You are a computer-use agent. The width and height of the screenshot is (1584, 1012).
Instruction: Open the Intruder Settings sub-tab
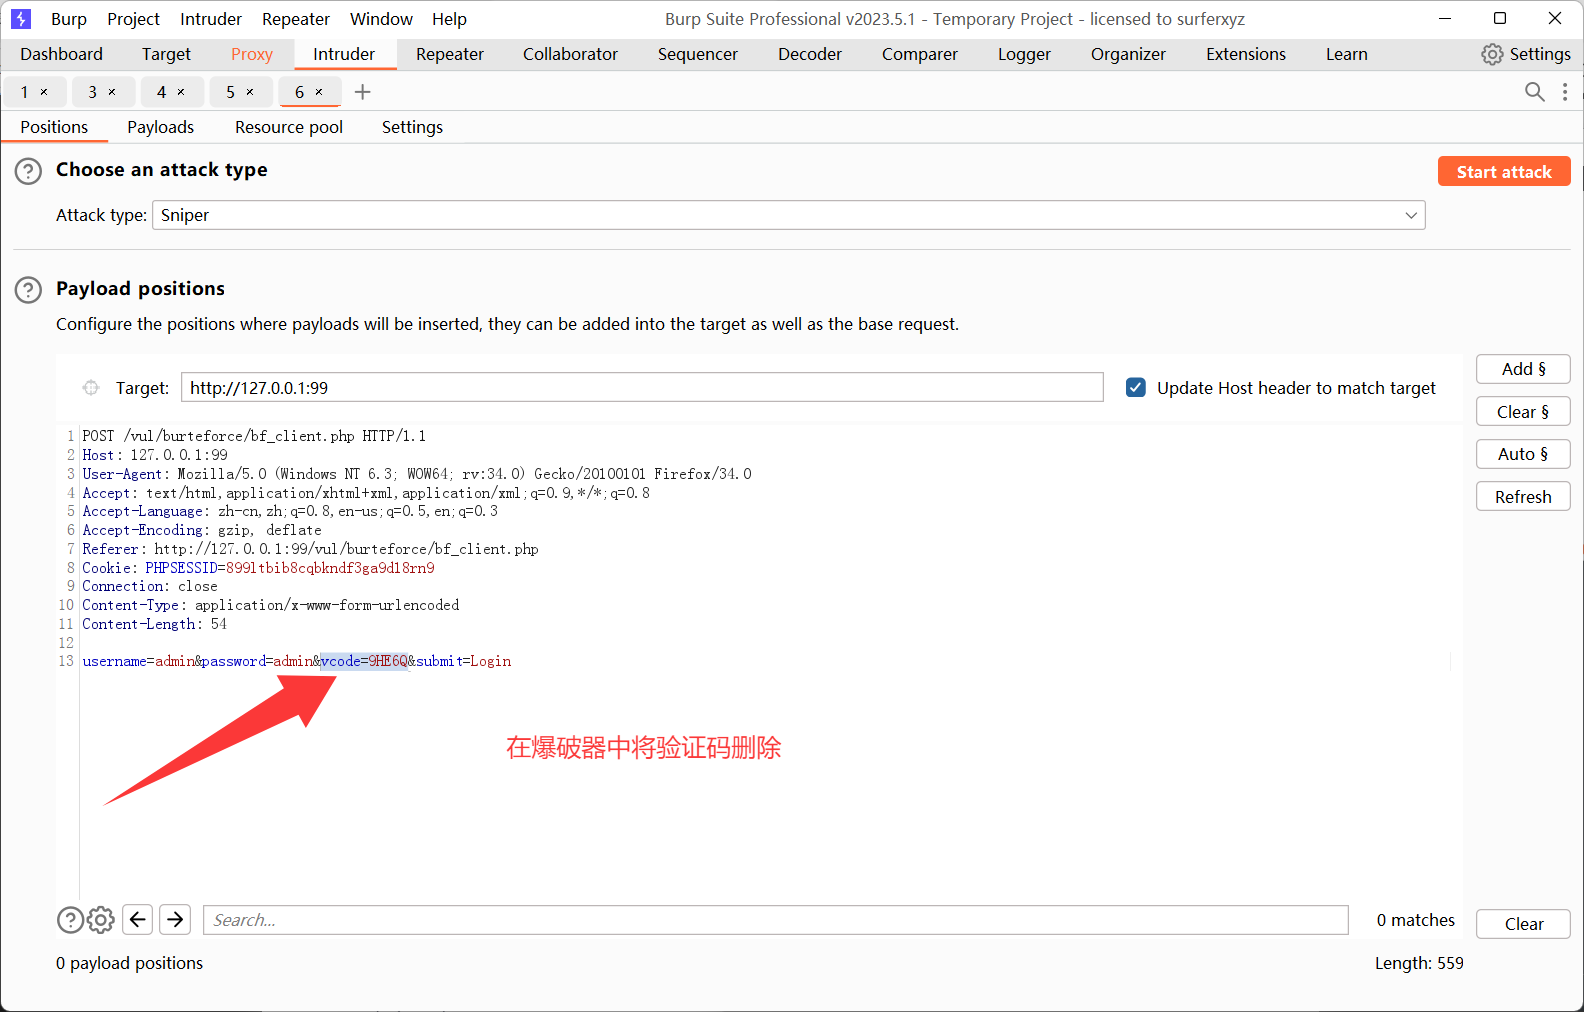click(x=412, y=127)
